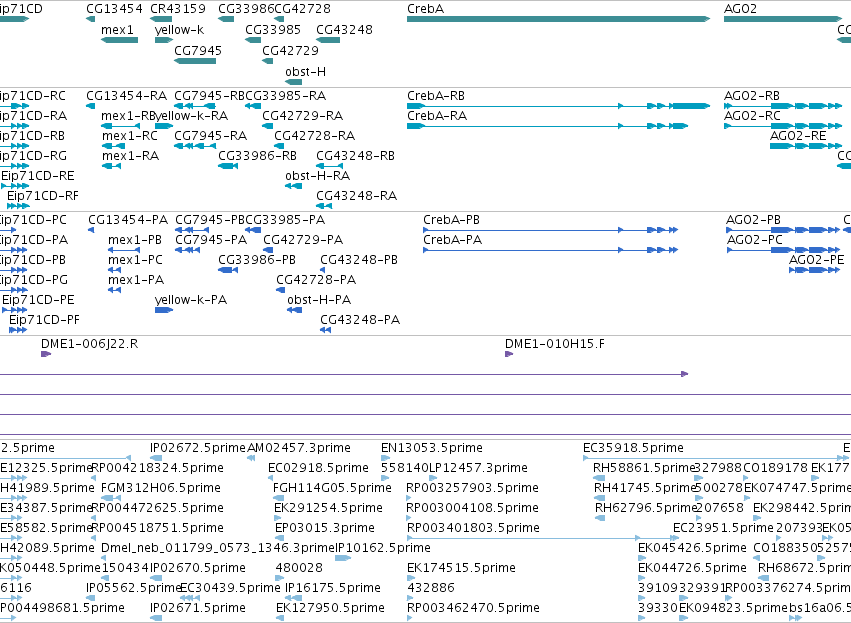Open the RP003462470.5prime EST label

tap(473, 608)
